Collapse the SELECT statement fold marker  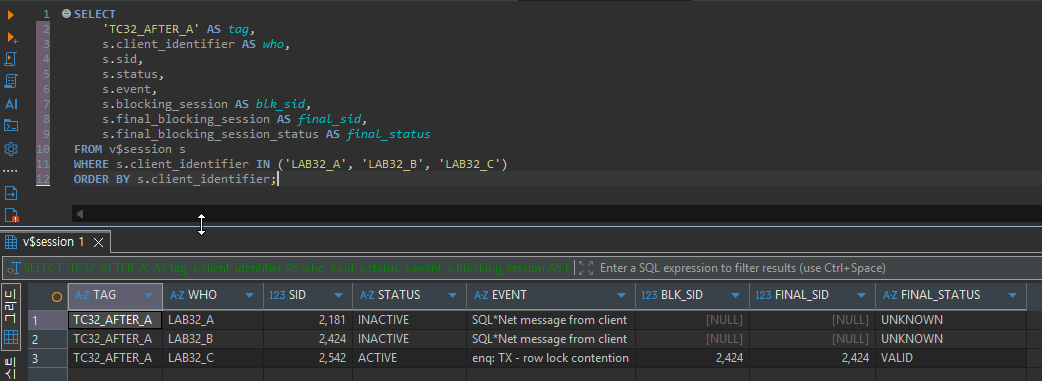point(65,14)
